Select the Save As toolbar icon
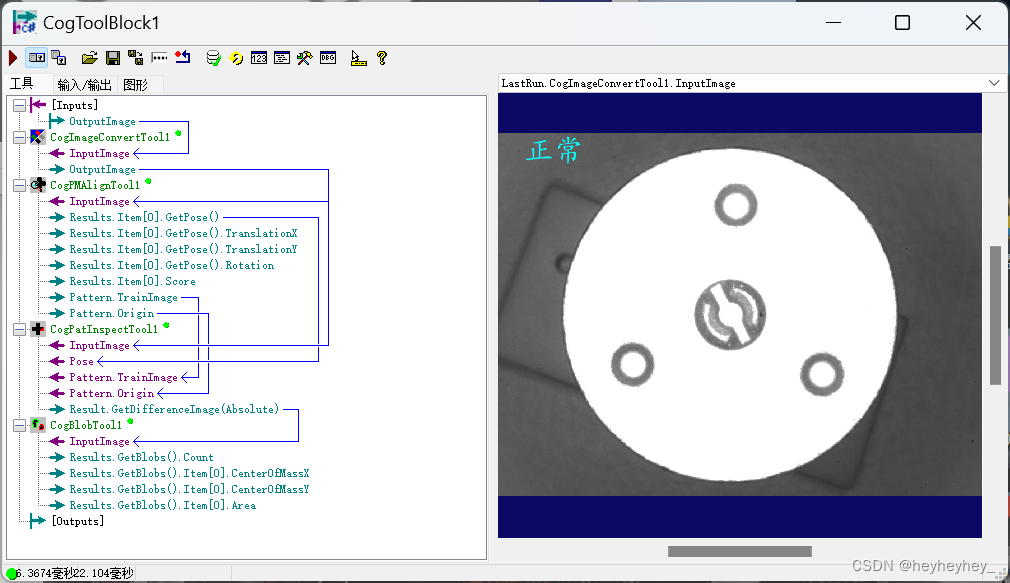The width and height of the screenshot is (1010, 583). click(x=135, y=58)
